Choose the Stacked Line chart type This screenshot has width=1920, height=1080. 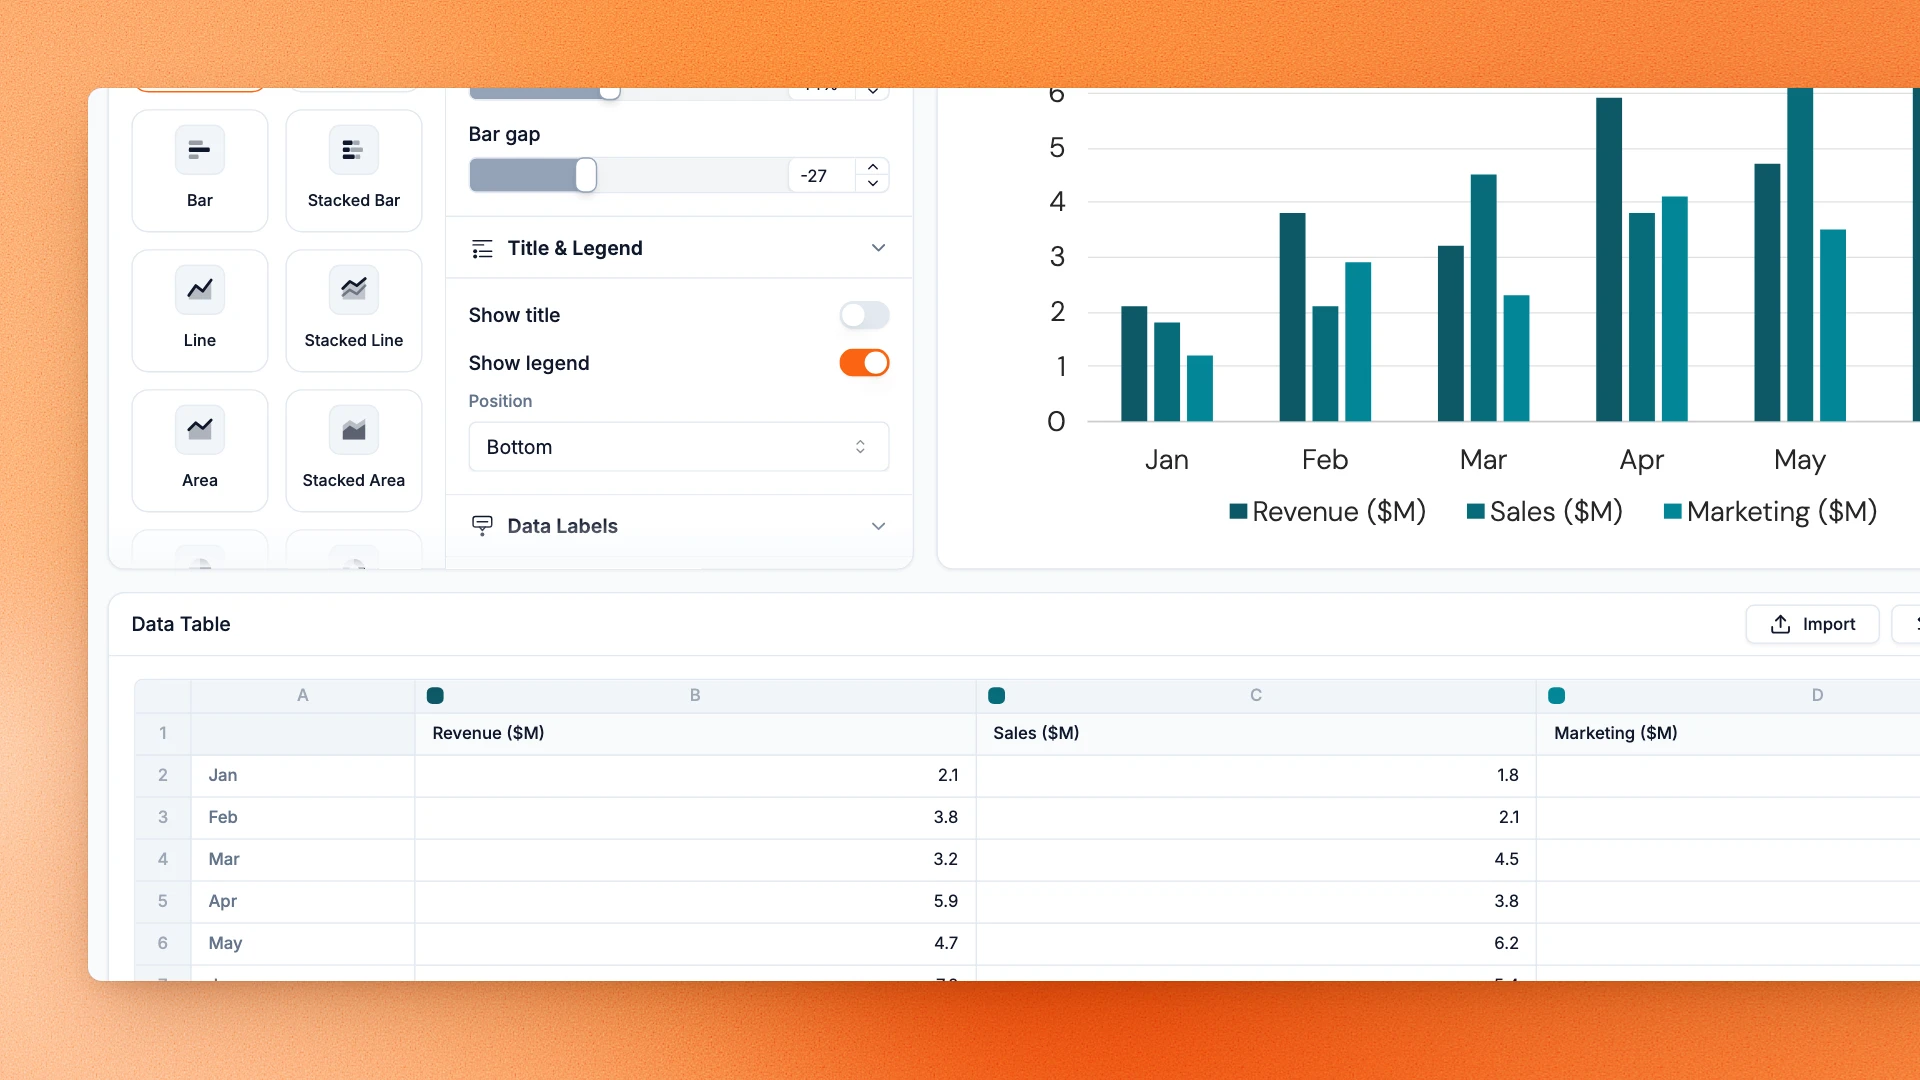pos(354,310)
